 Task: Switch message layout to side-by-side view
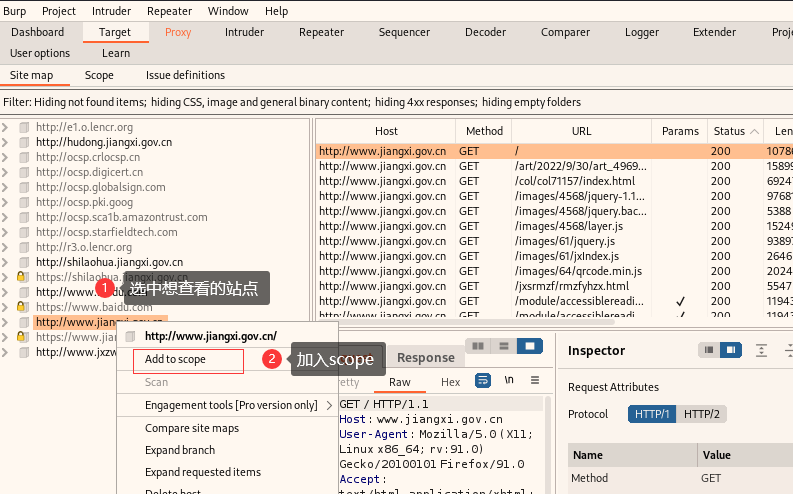pyautogui.click(x=478, y=346)
